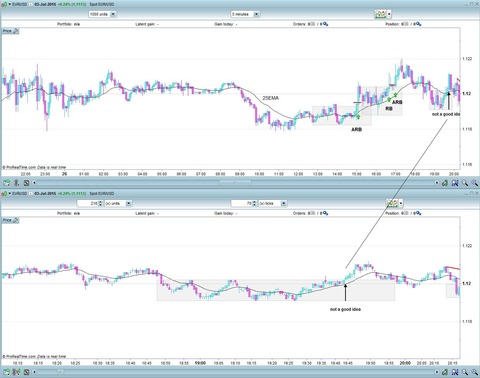Image resolution: width=480 pixels, height=378 pixels.
Task: Expand the arrow beside the top chart instrument icon
Action: (x=9, y=4)
